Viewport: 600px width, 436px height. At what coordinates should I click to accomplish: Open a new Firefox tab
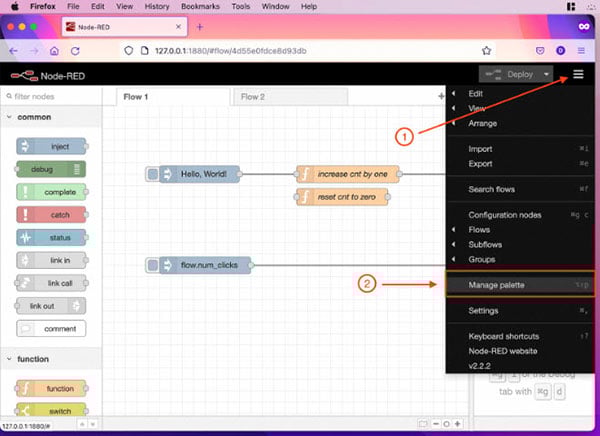click(x=200, y=27)
